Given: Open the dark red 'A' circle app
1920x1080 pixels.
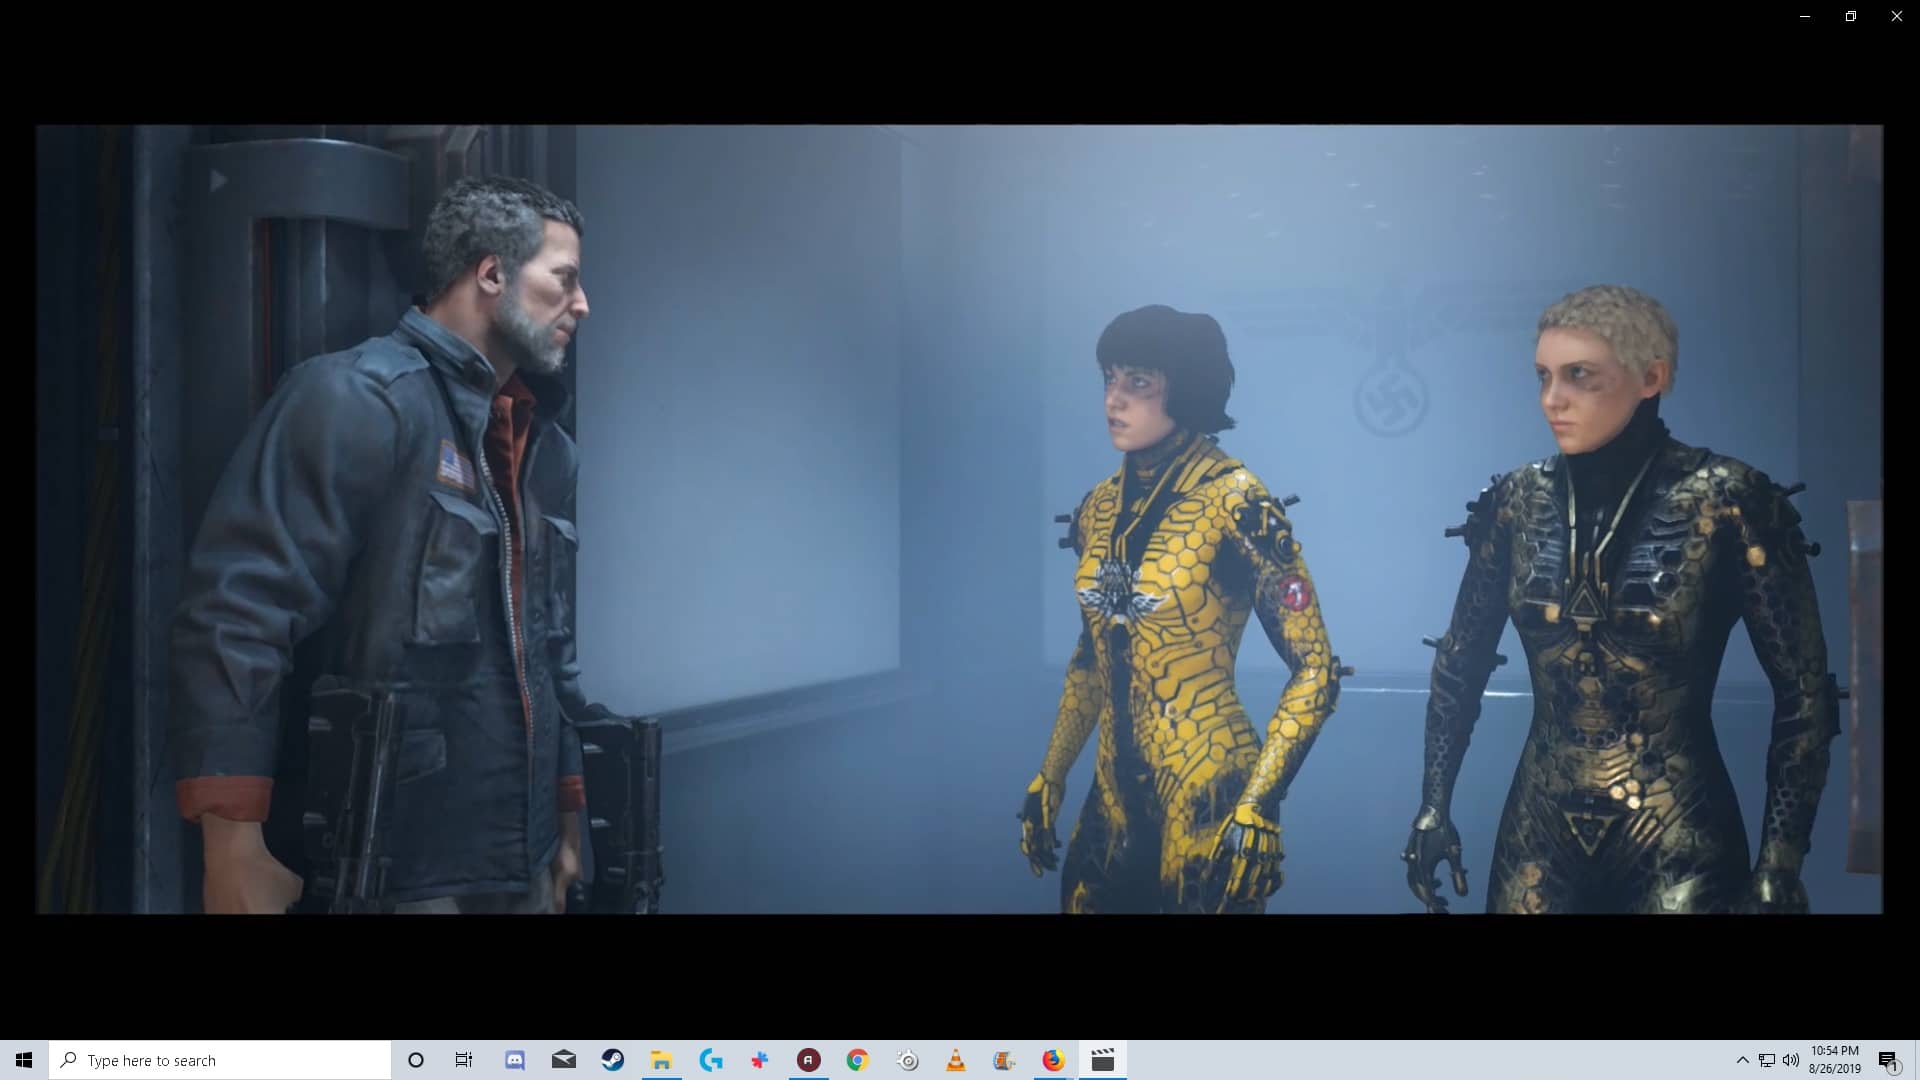Looking at the screenshot, I should pos(809,1060).
